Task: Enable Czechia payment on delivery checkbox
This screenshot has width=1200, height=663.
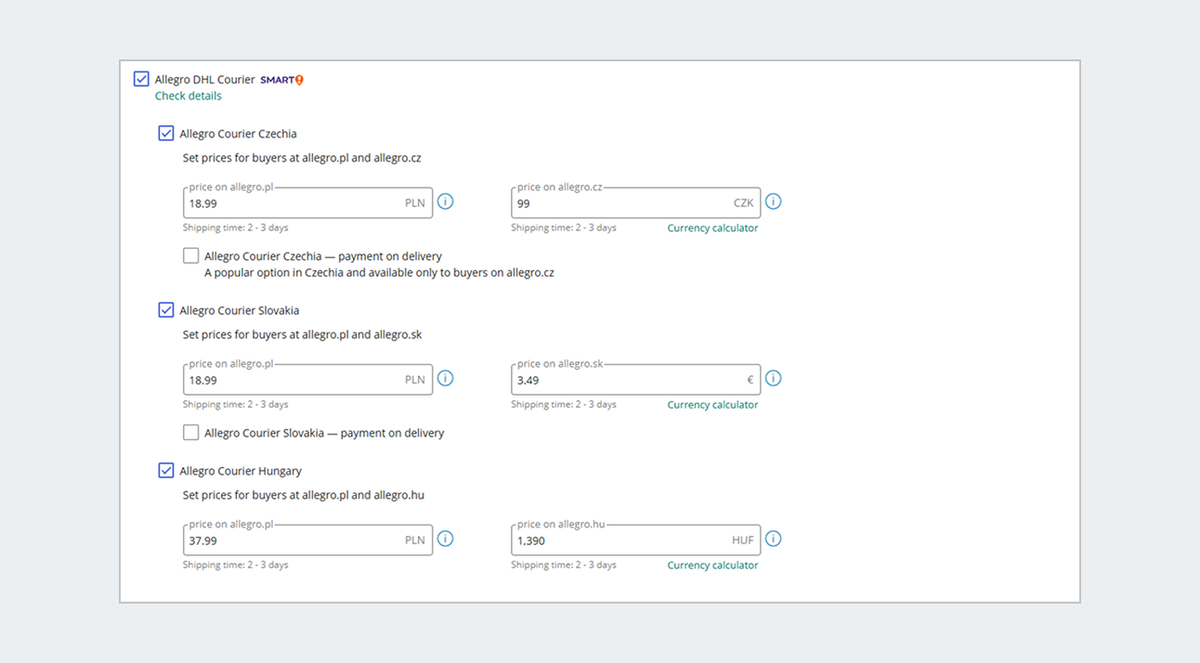Action: coord(191,256)
